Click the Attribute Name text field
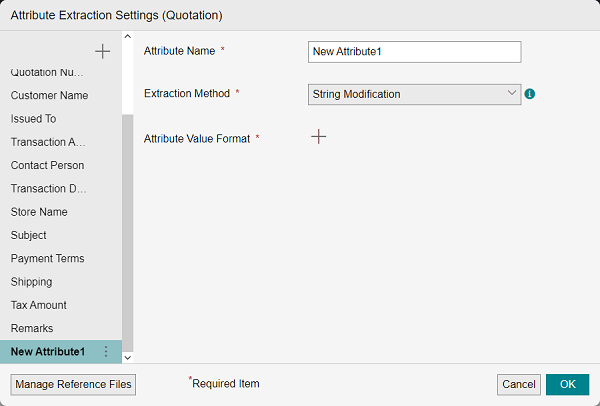This screenshot has width=600, height=406. pos(415,52)
